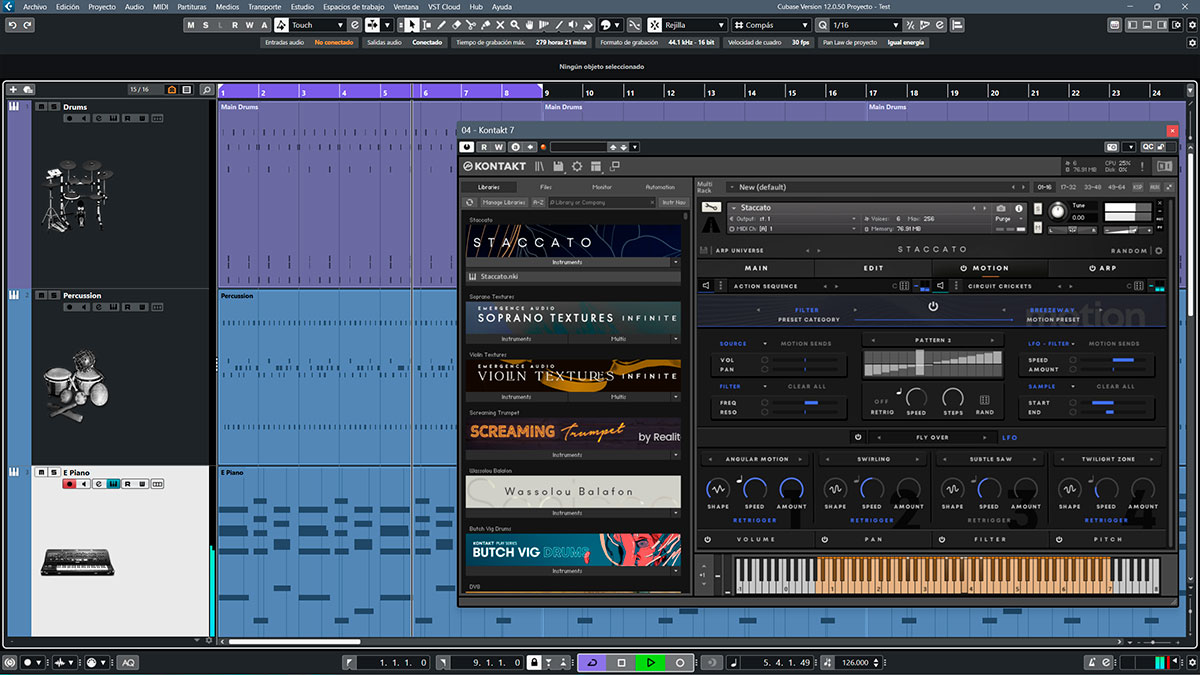The image size is (1200, 675).
Task: Adjust the Source Vol send slider
Action: [804, 359]
